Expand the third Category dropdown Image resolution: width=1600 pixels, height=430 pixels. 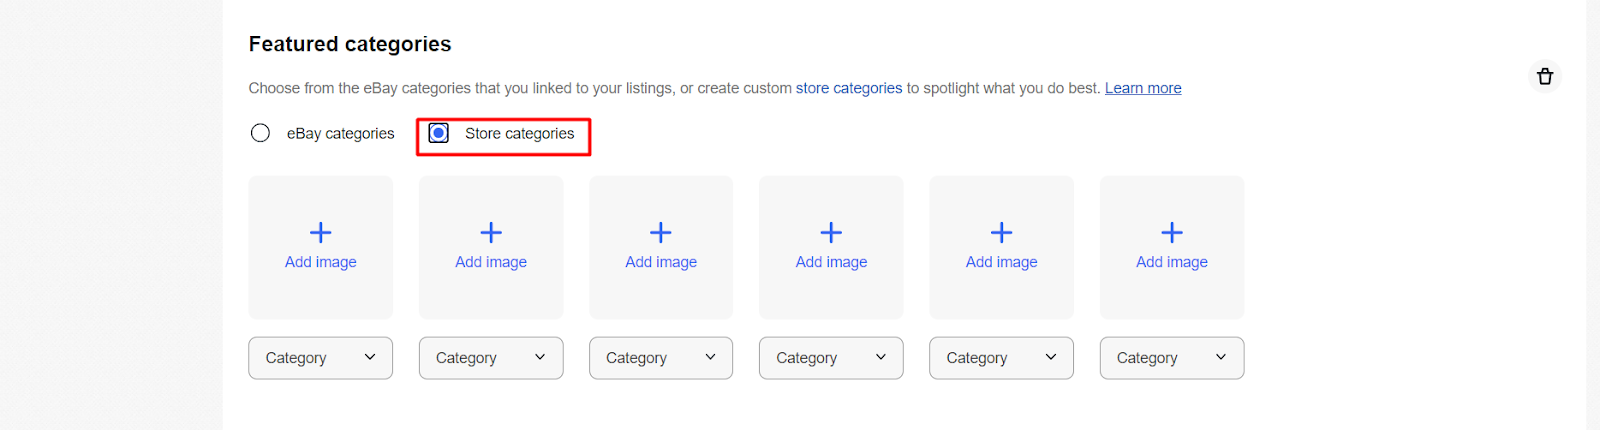pyautogui.click(x=661, y=358)
